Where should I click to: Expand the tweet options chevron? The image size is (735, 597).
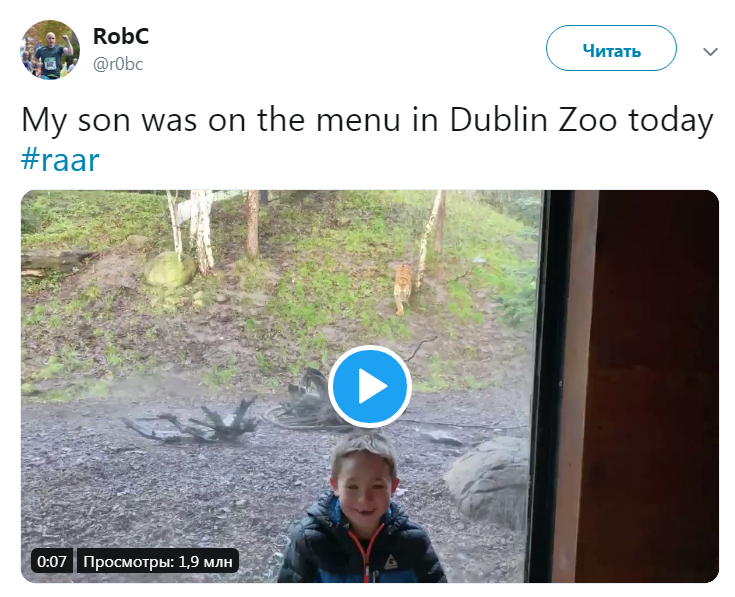710,51
